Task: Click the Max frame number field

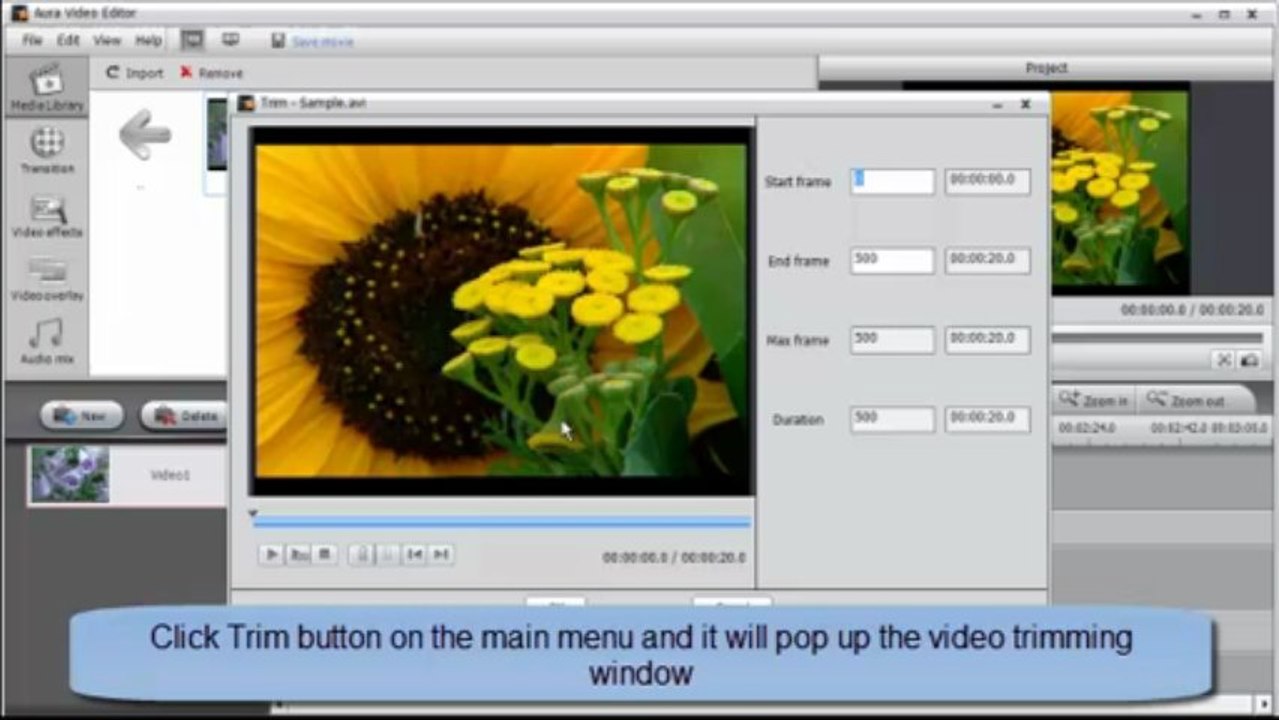Action: [x=892, y=340]
